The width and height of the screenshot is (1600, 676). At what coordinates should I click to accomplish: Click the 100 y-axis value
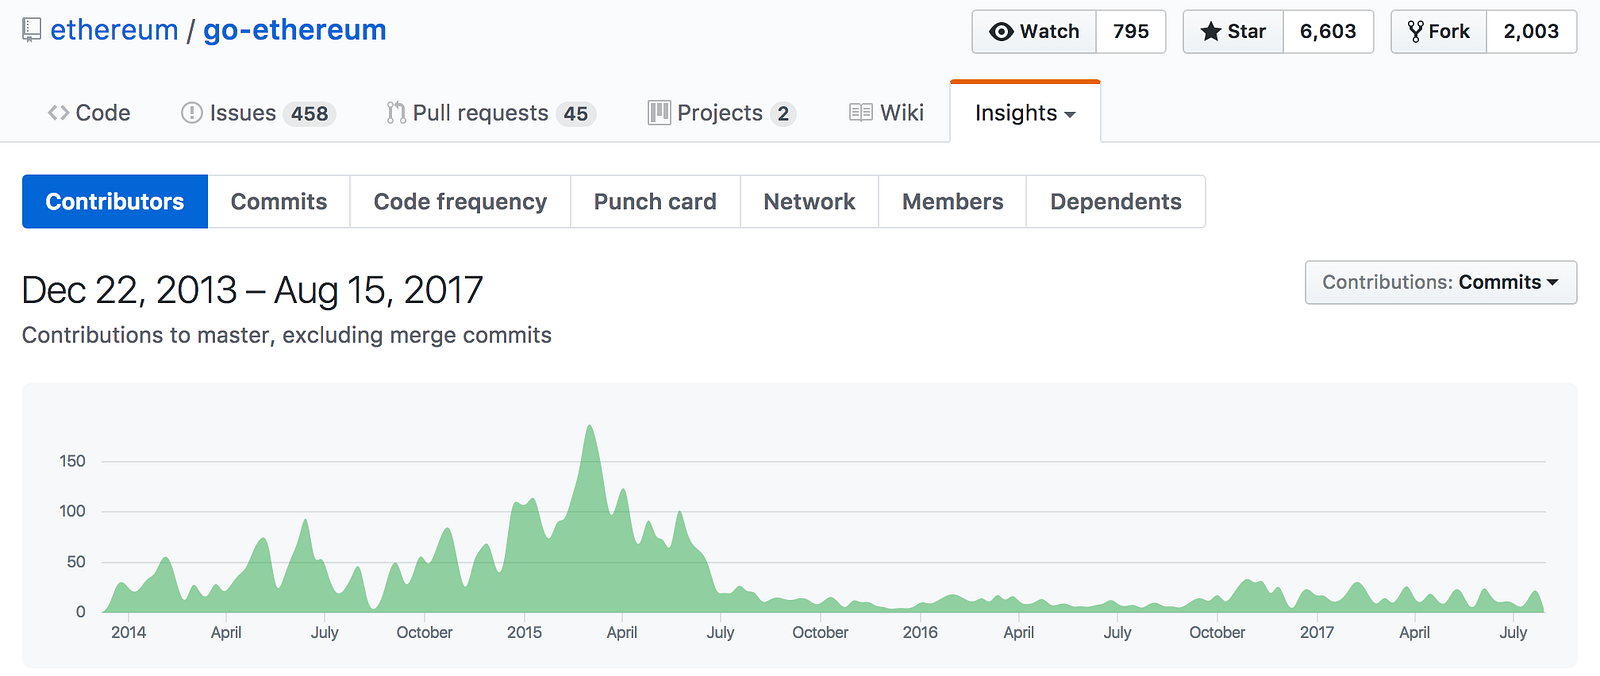tap(72, 511)
